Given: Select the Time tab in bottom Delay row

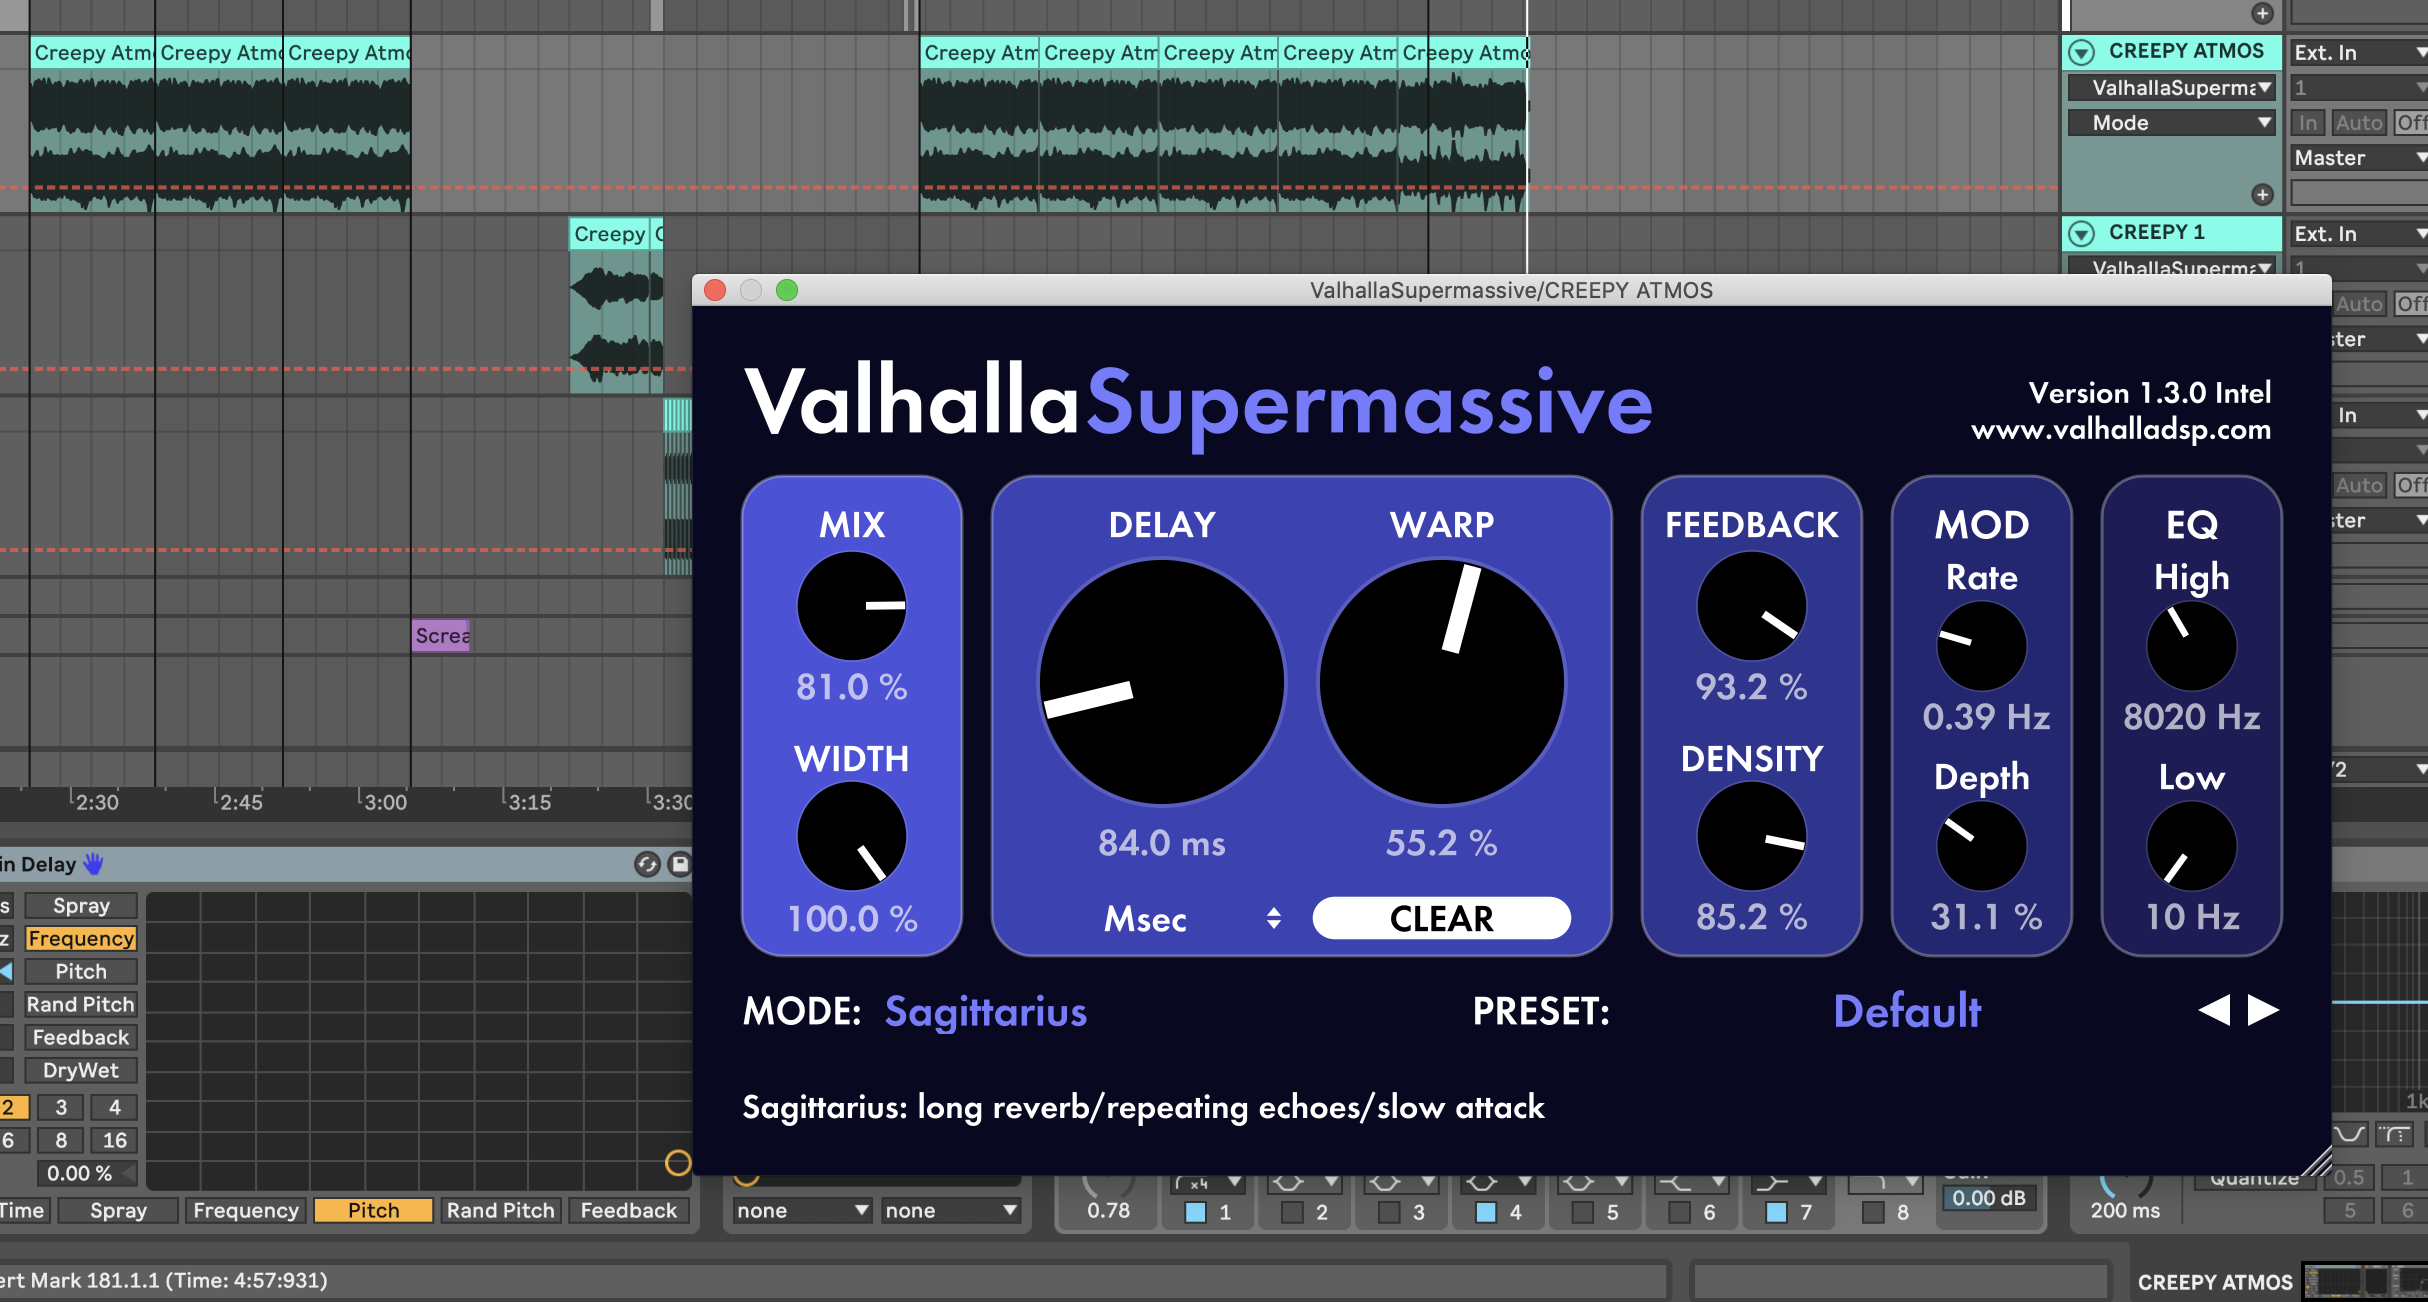Looking at the screenshot, I should [23, 1210].
